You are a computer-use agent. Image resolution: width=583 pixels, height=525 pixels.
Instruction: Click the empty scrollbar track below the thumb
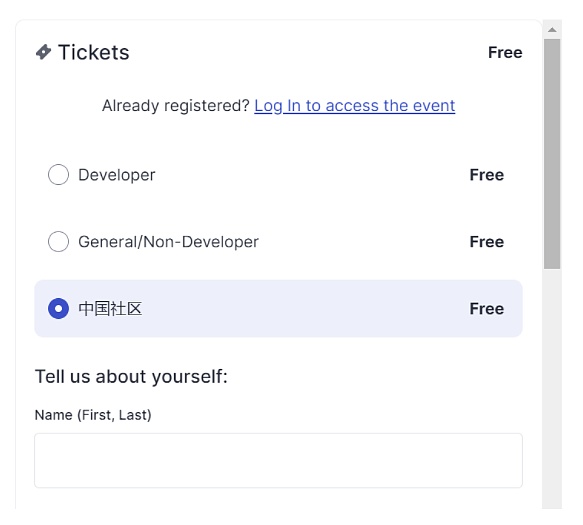[552, 387]
